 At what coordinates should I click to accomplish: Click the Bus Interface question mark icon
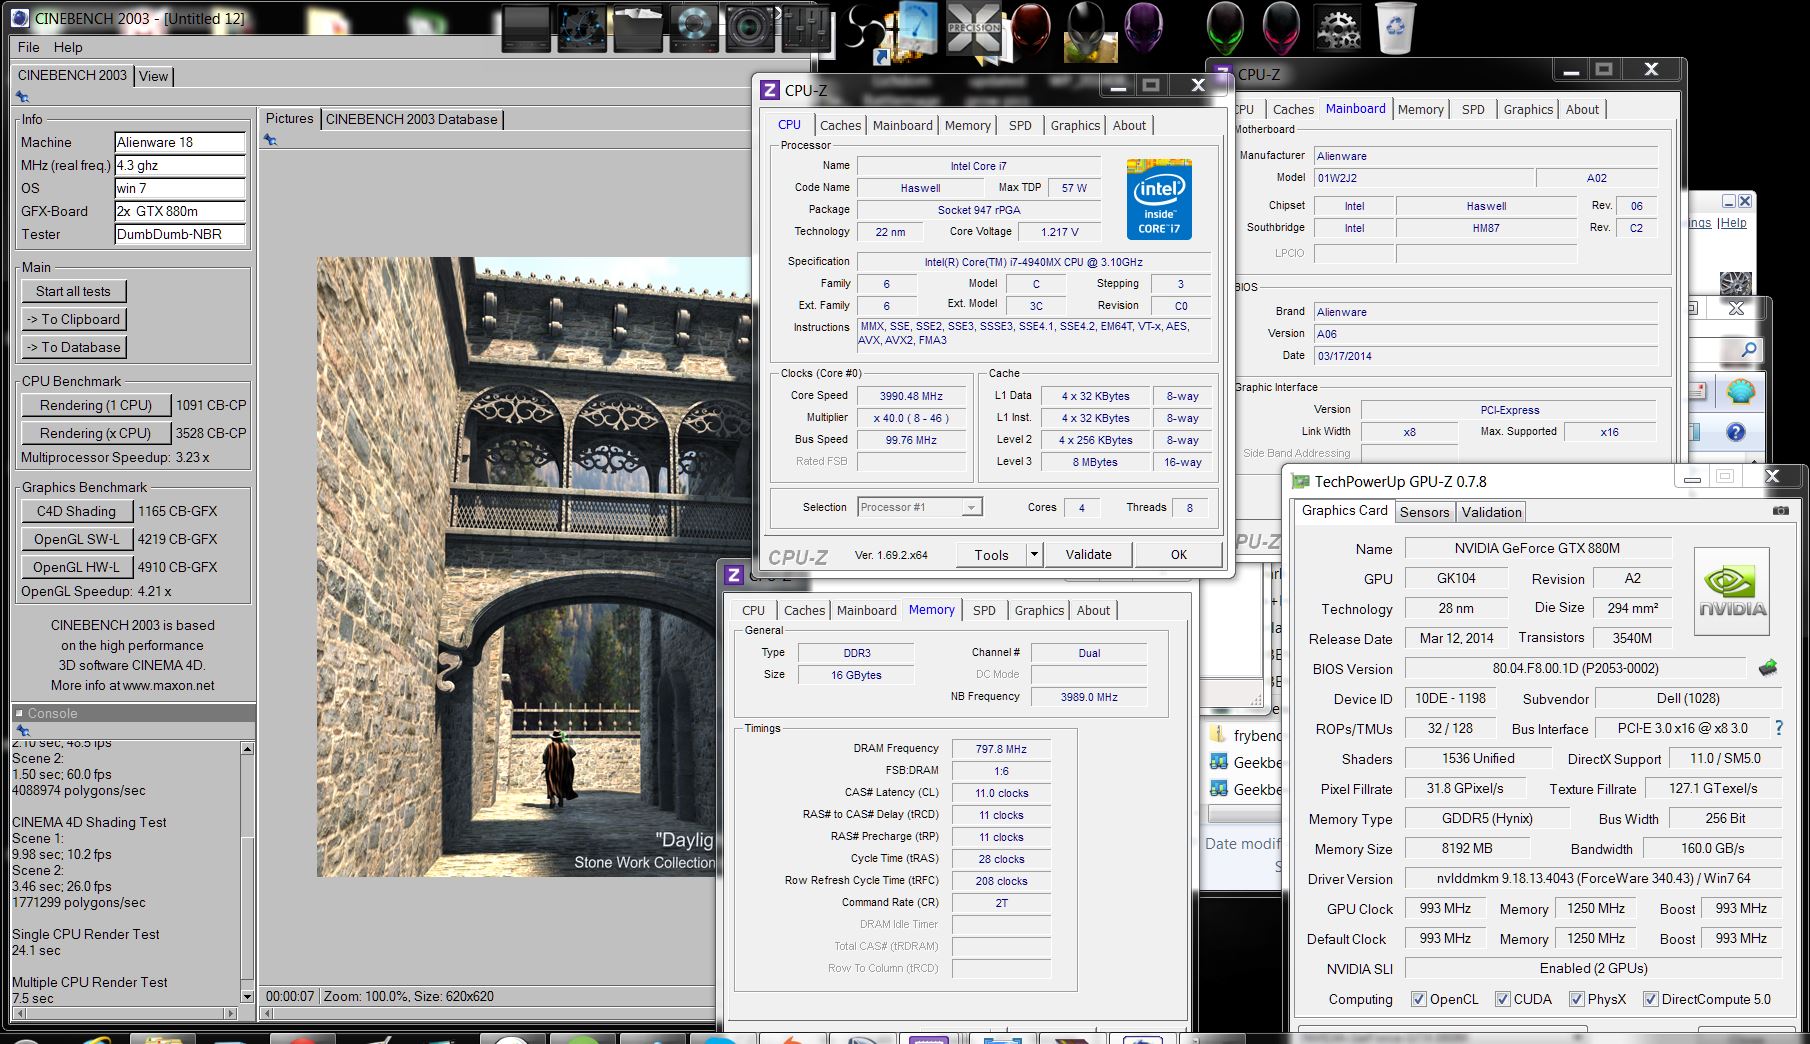point(1779,728)
